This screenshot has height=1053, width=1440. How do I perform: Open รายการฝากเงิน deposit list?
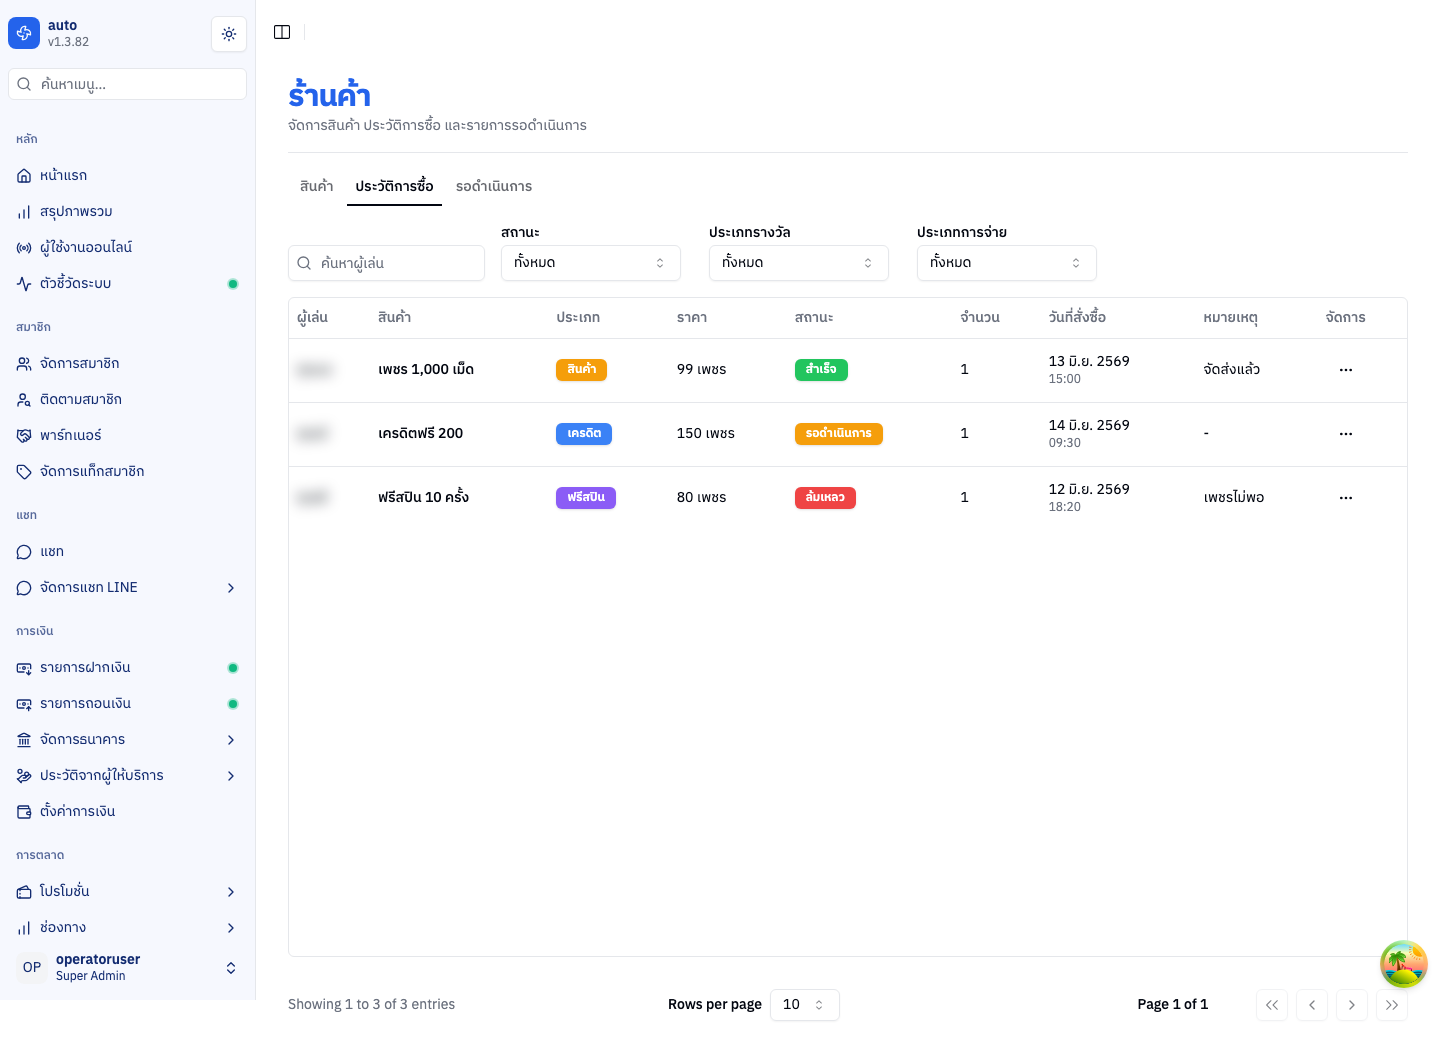pos(127,667)
